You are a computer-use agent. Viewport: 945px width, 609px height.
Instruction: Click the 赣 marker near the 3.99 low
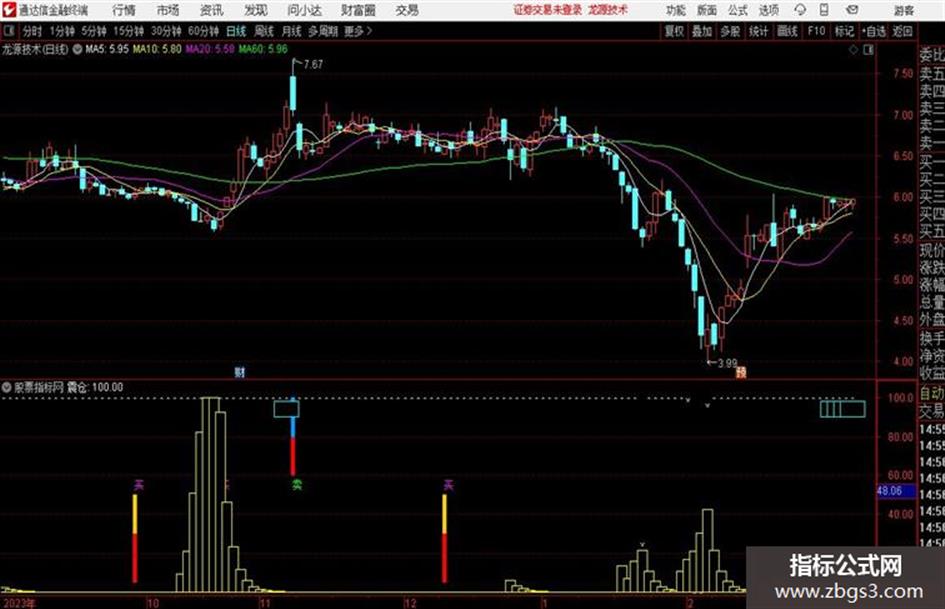(x=741, y=372)
